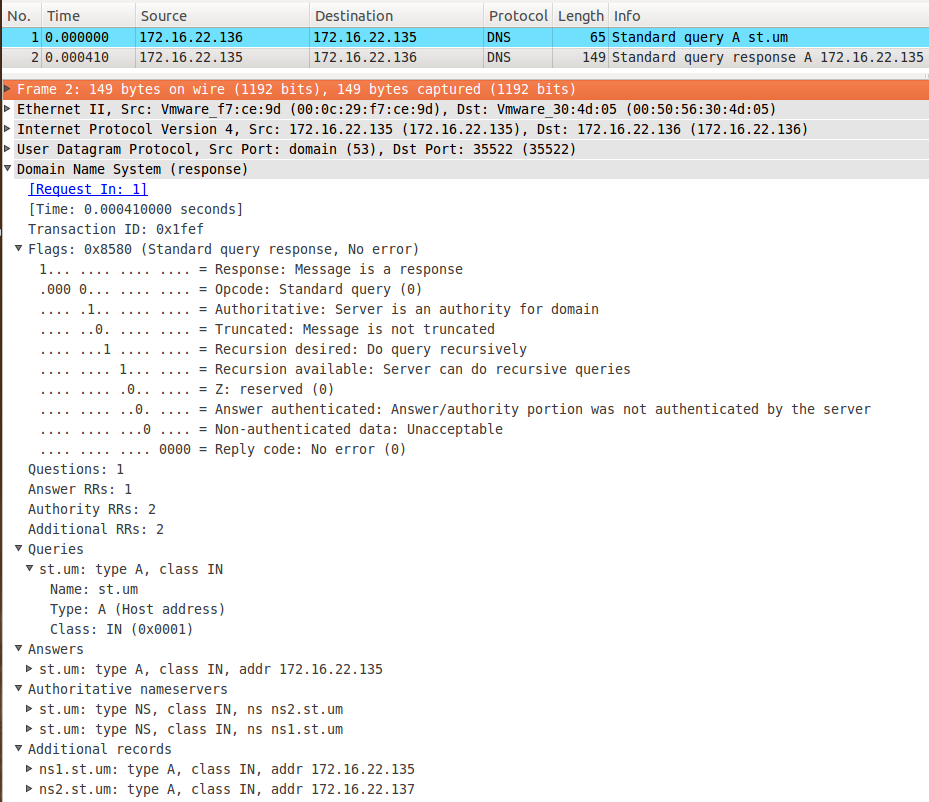Select the Truncated flag line
929x802 pixels.
click(x=267, y=329)
